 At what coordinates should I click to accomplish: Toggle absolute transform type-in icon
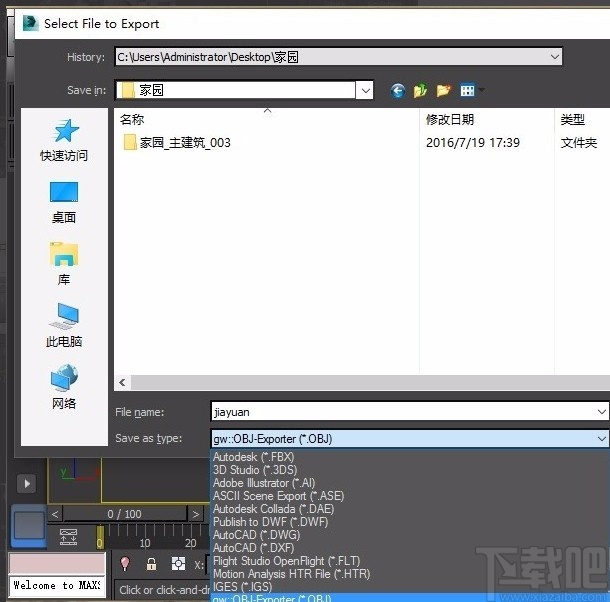(178, 563)
